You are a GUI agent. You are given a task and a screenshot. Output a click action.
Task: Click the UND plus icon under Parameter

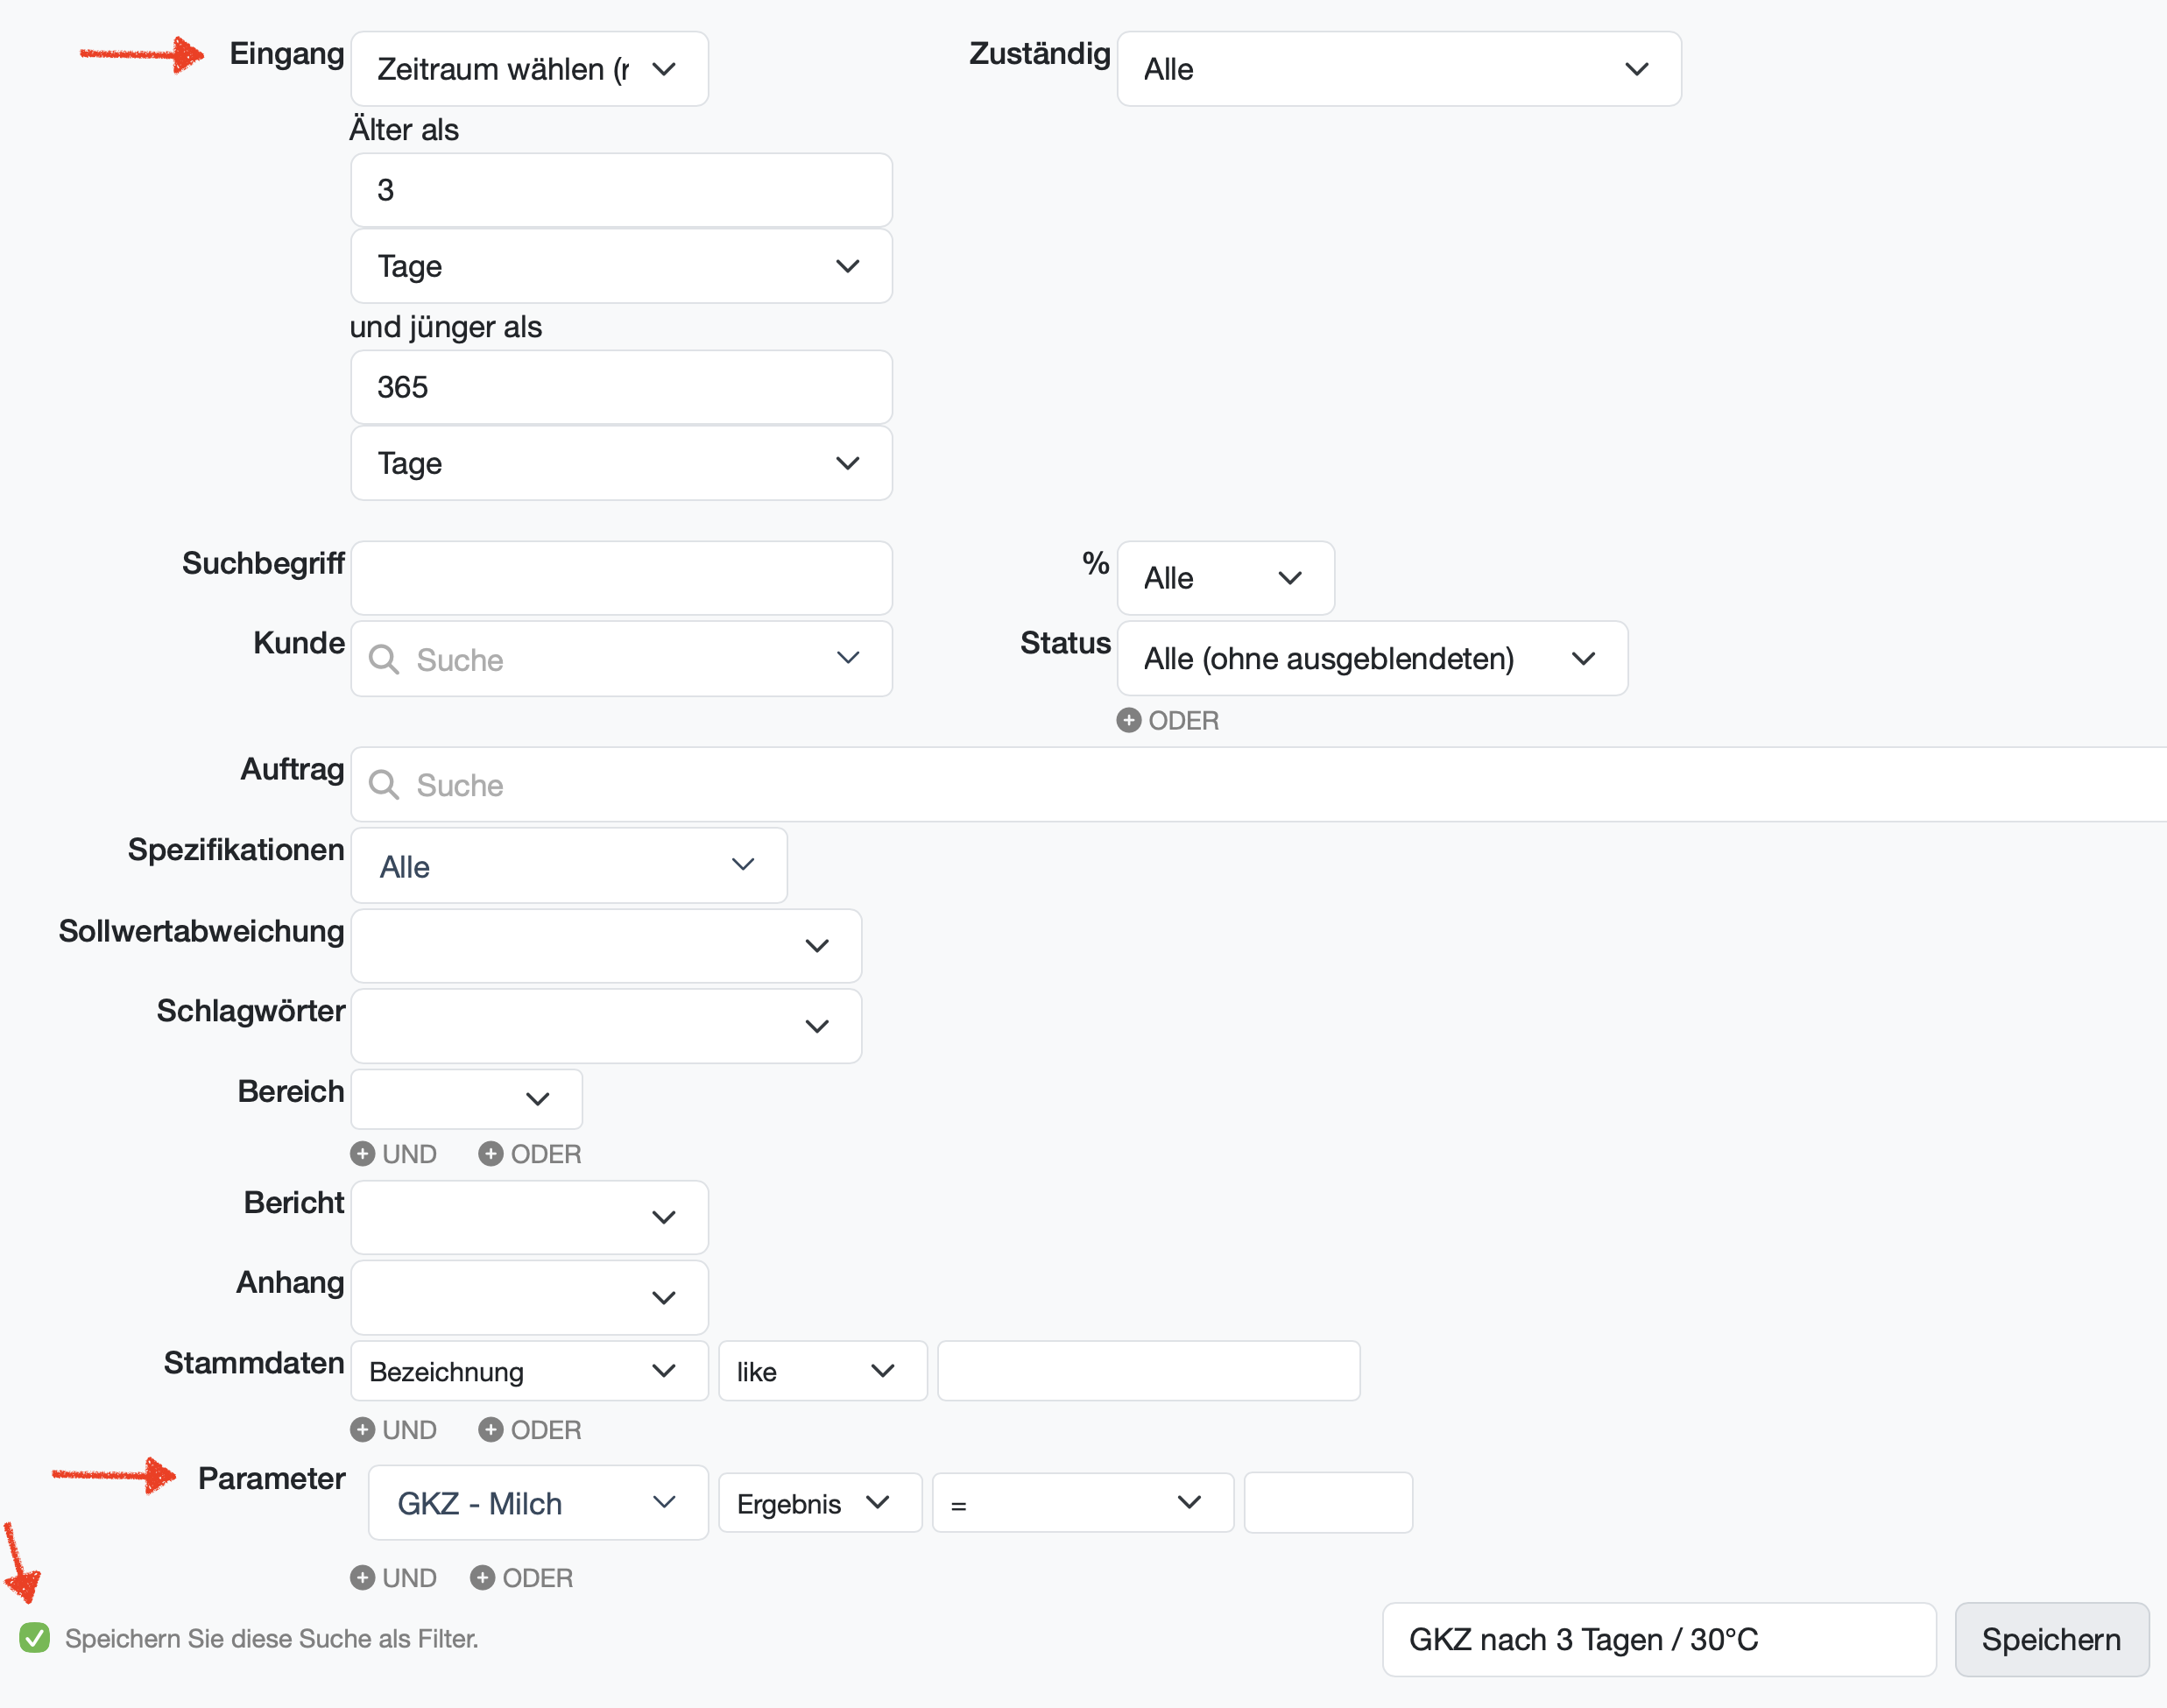pyautogui.click(x=362, y=1577)
